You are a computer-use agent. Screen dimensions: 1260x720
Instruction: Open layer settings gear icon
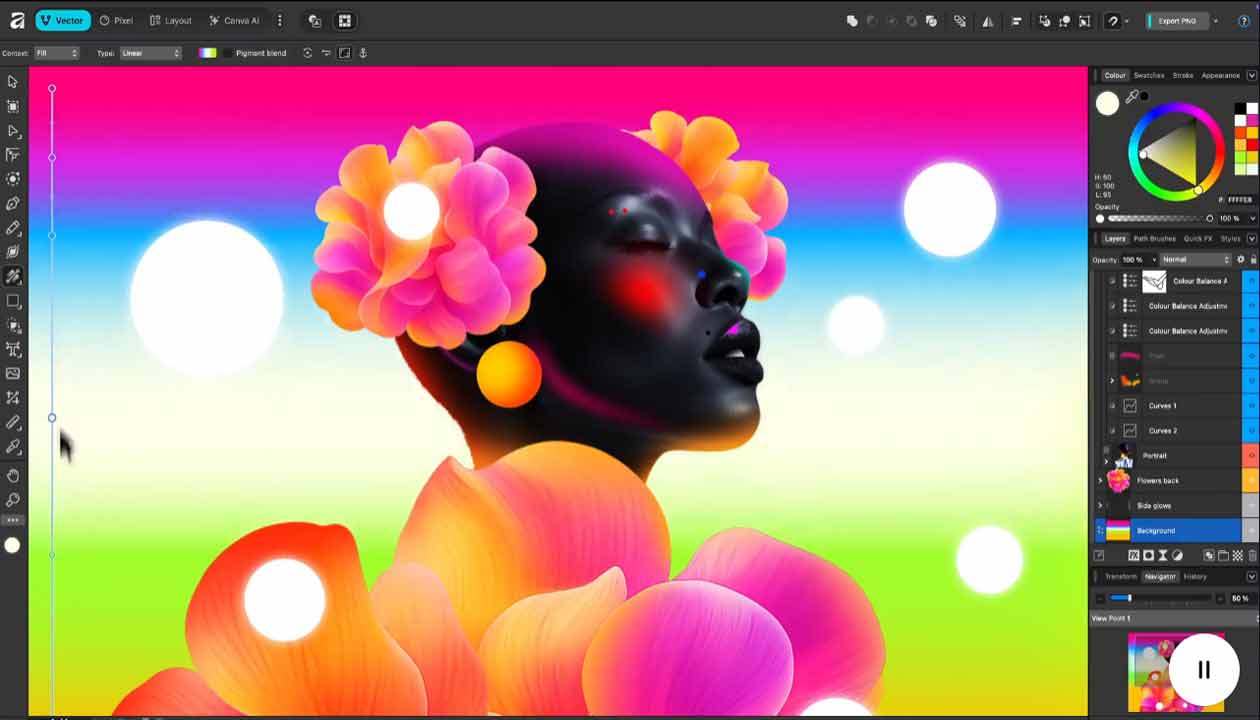point(1241,259)
